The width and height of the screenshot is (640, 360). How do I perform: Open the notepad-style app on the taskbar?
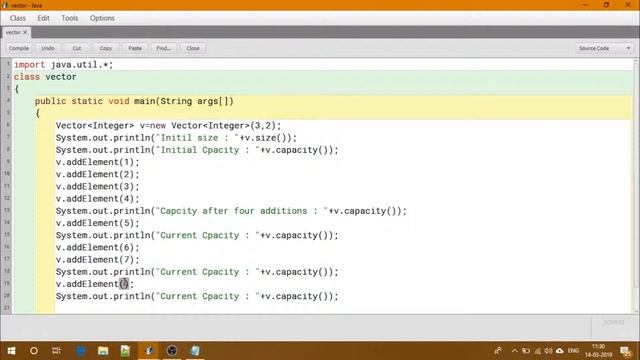tap(195, 351)
